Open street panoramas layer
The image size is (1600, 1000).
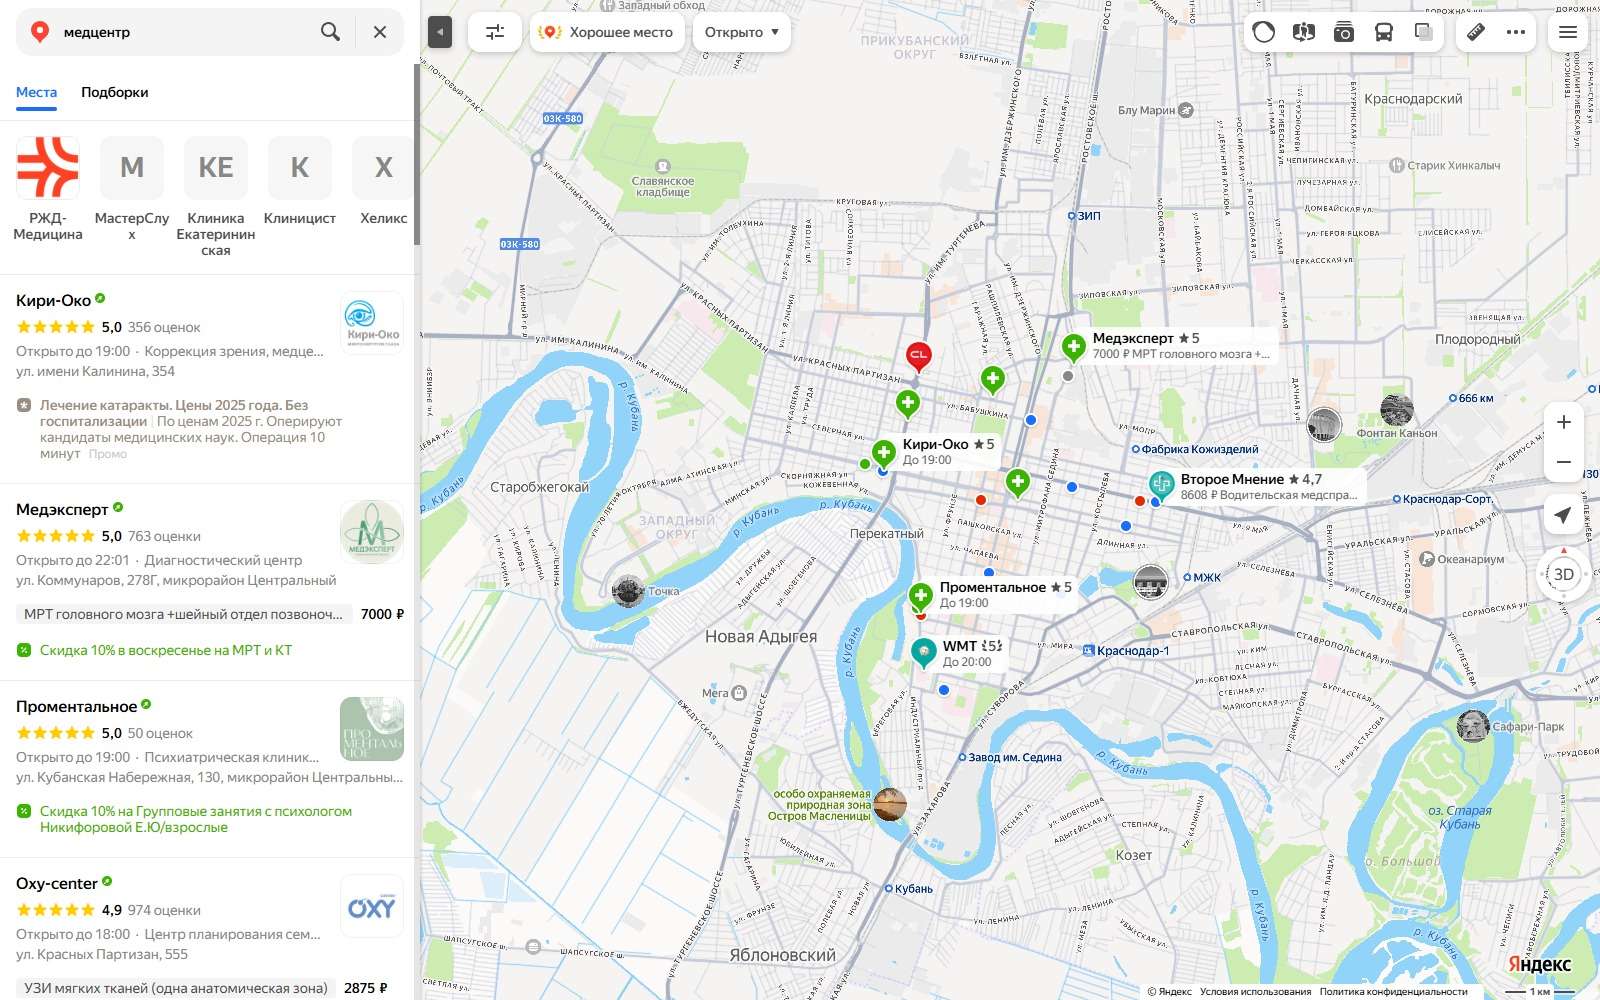pos(1304,32)
